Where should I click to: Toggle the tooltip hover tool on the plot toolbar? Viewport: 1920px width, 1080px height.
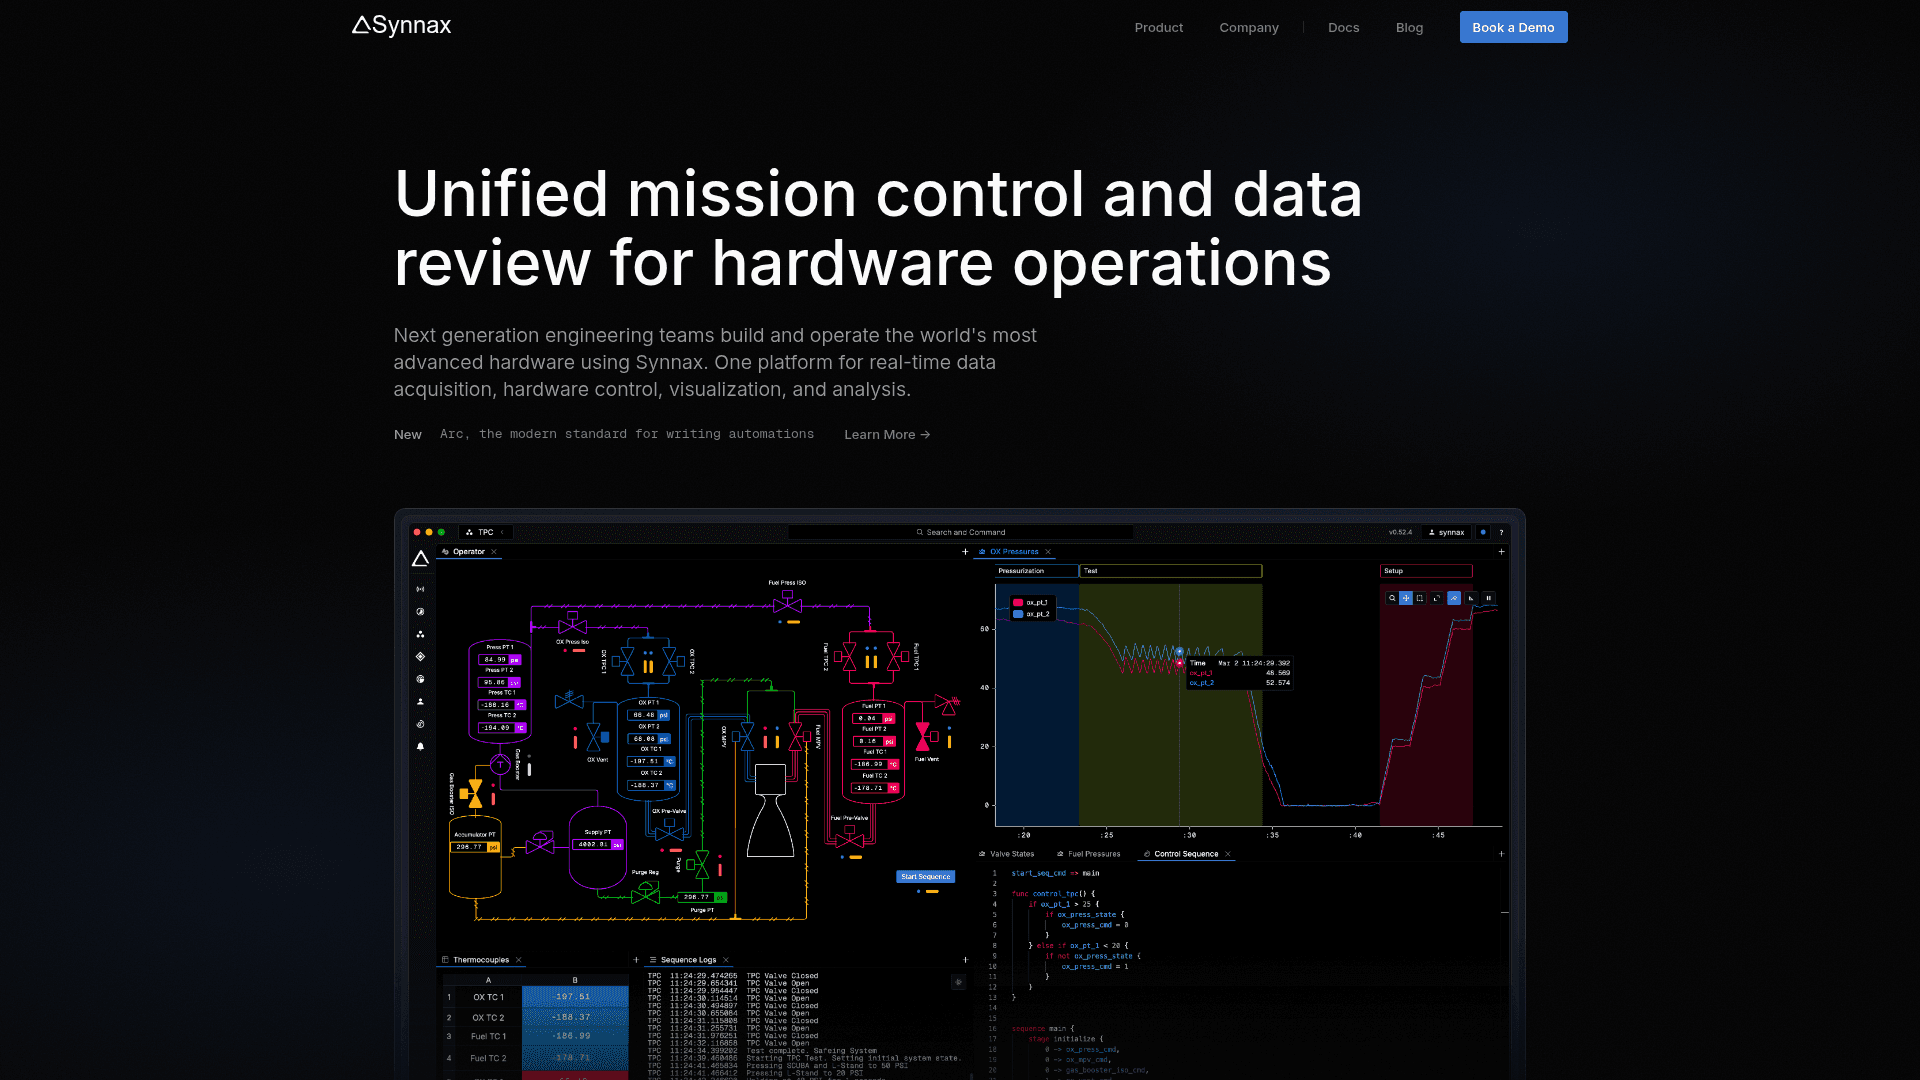1454,598
